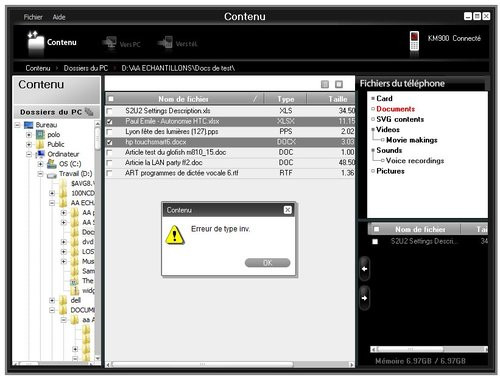Screen dimensions: 500x380
Task: Collapse the DOCUM folder node
Action: click(x=52, y=310)
